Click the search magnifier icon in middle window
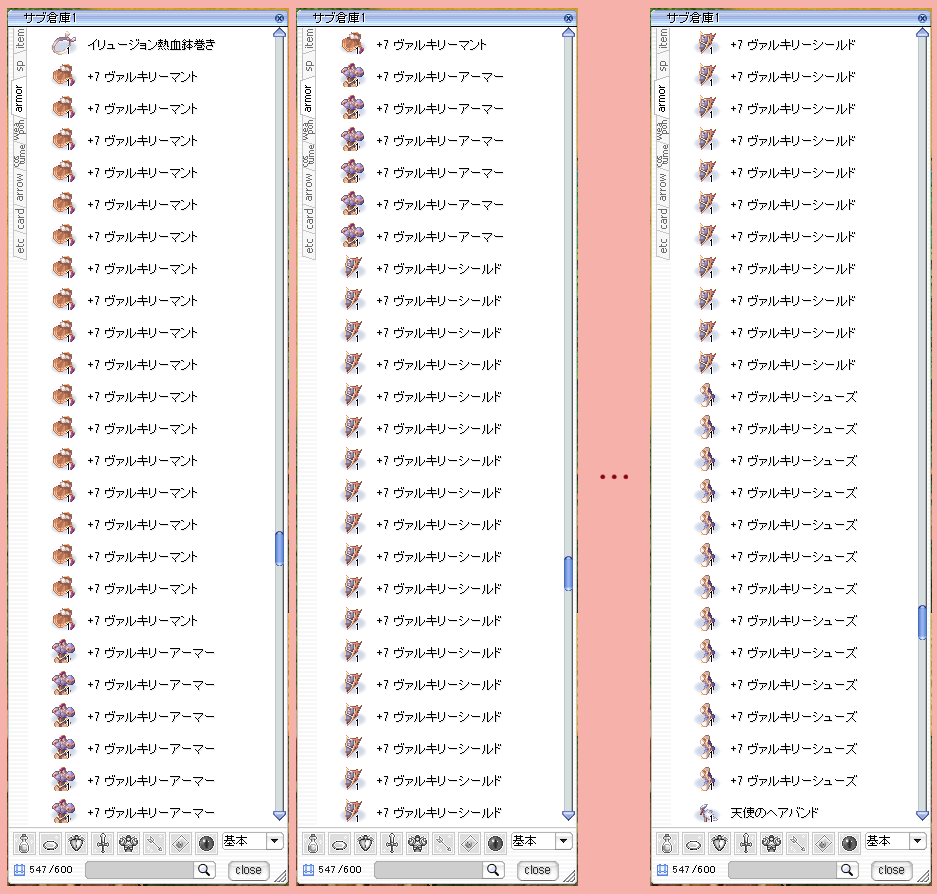Viewport: 937px width, 894px height. tap(492, 870)
